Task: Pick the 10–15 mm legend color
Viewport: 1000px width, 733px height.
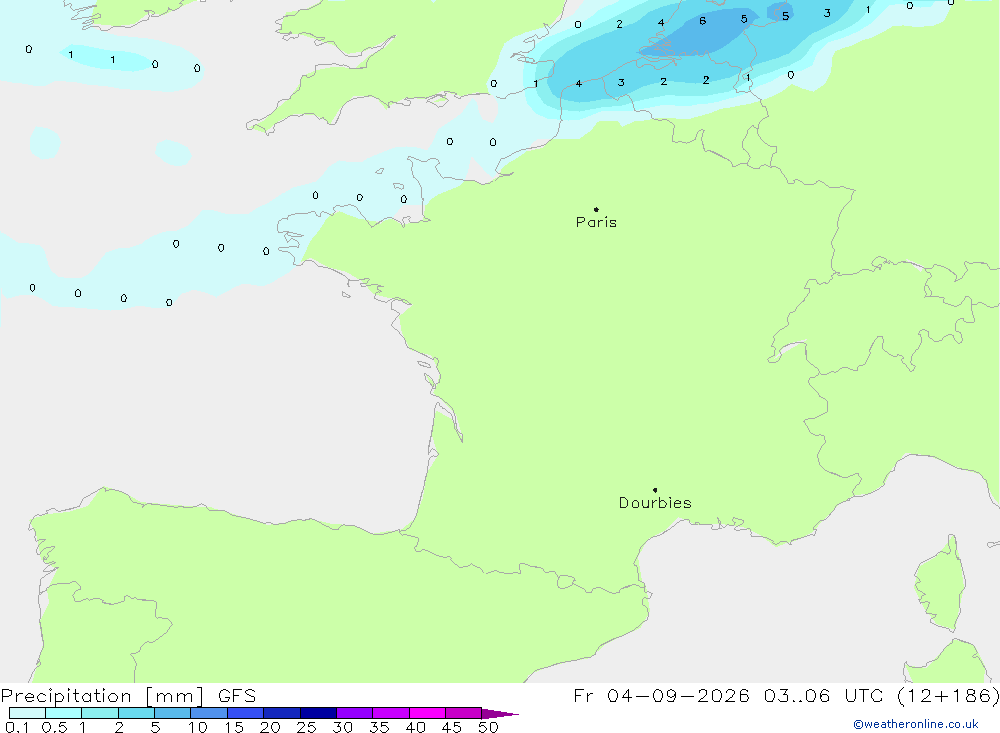Action: (209, 713)
